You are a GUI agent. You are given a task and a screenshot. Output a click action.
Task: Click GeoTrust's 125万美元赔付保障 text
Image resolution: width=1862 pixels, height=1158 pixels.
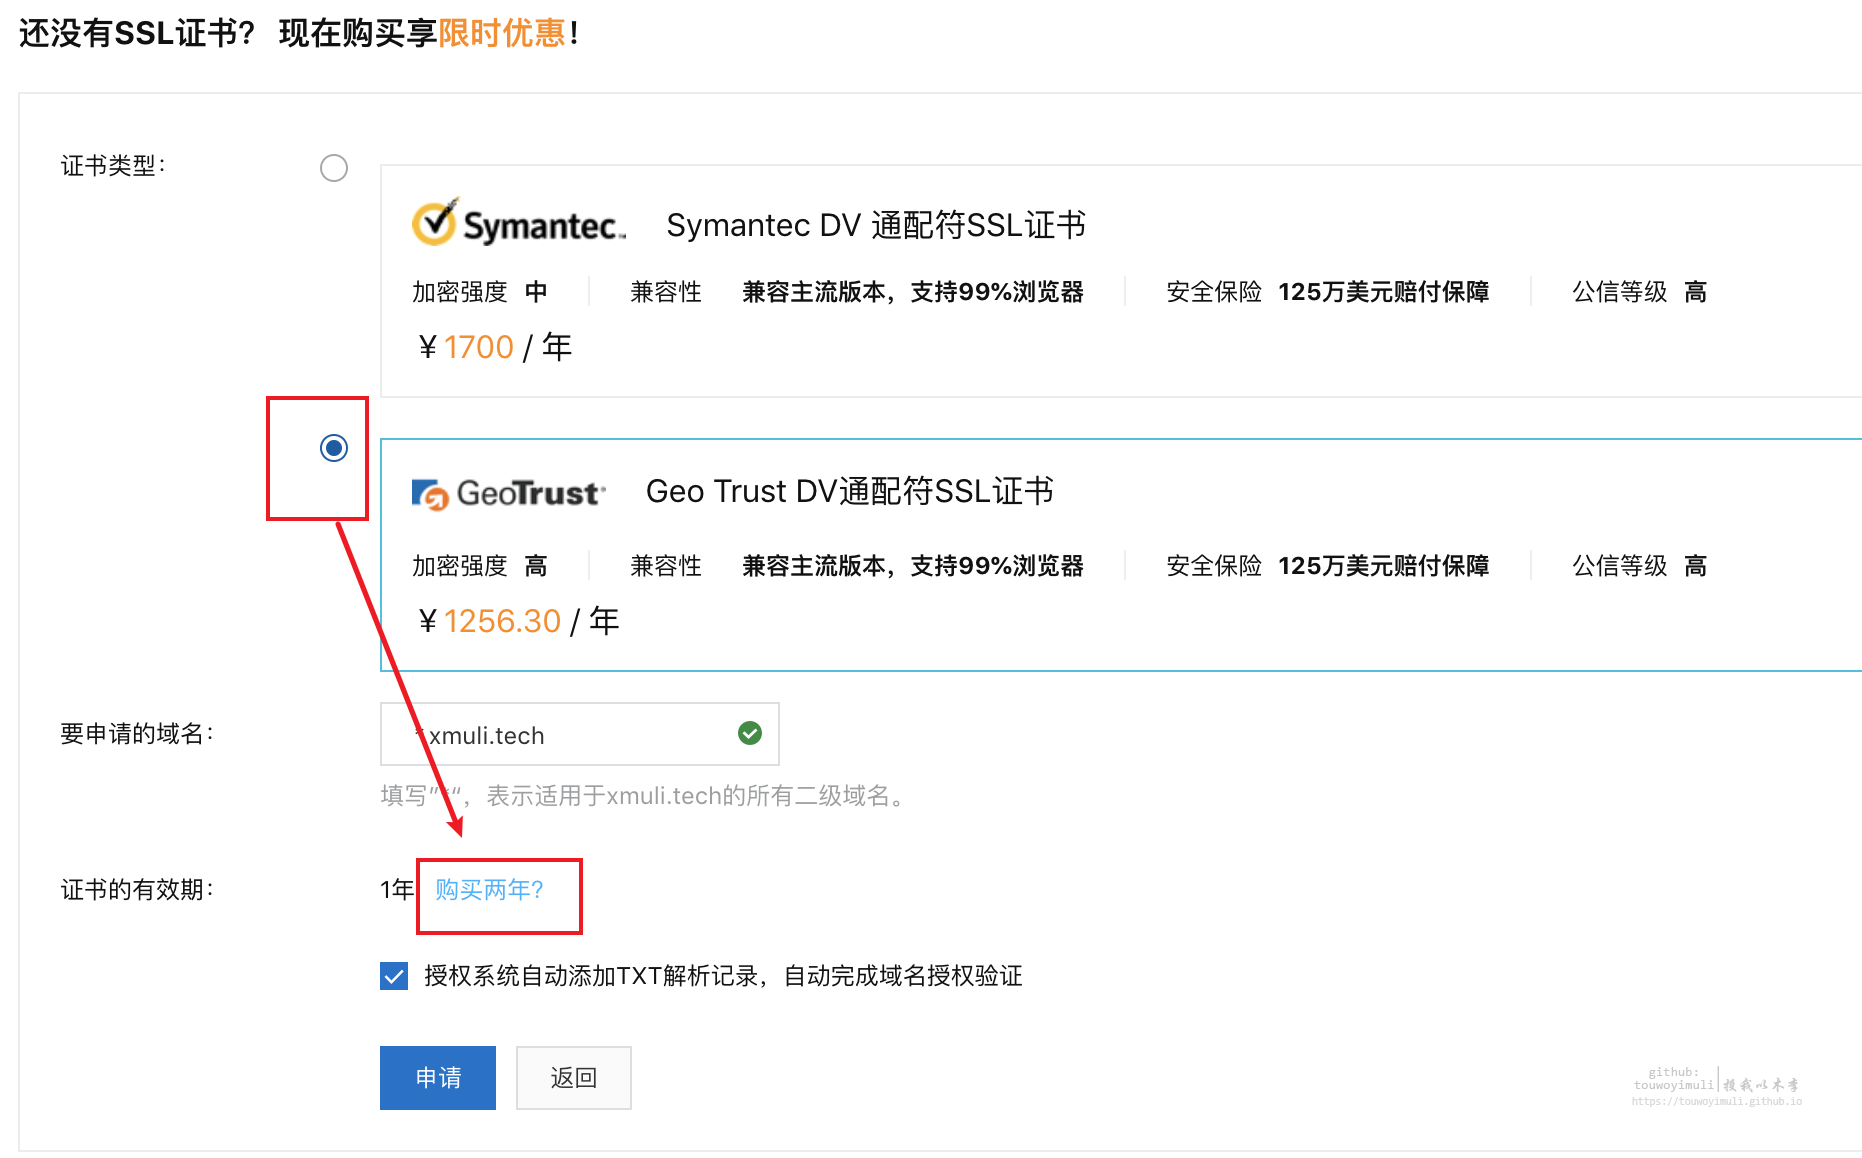[x=1384, y=566]
